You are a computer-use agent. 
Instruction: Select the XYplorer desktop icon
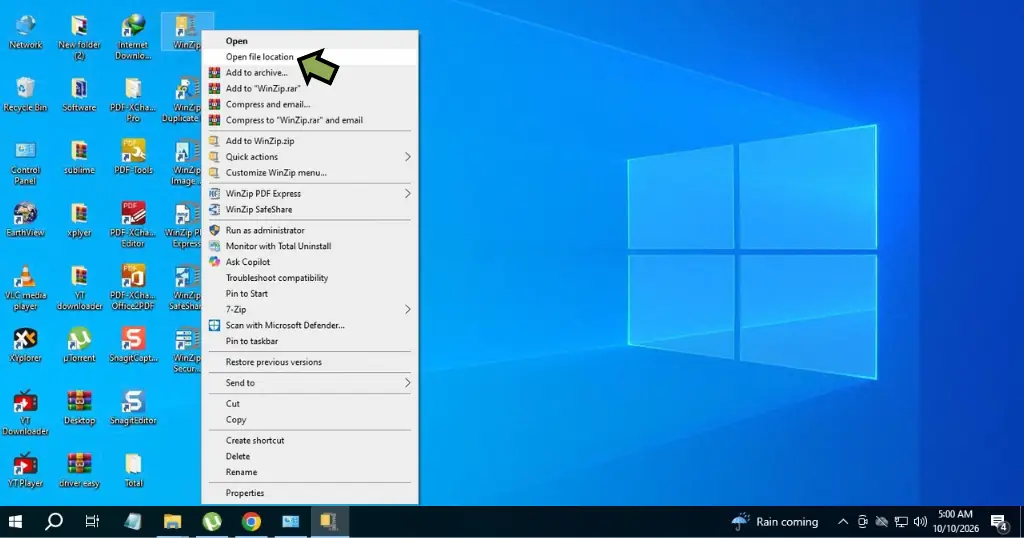point(25,345)
